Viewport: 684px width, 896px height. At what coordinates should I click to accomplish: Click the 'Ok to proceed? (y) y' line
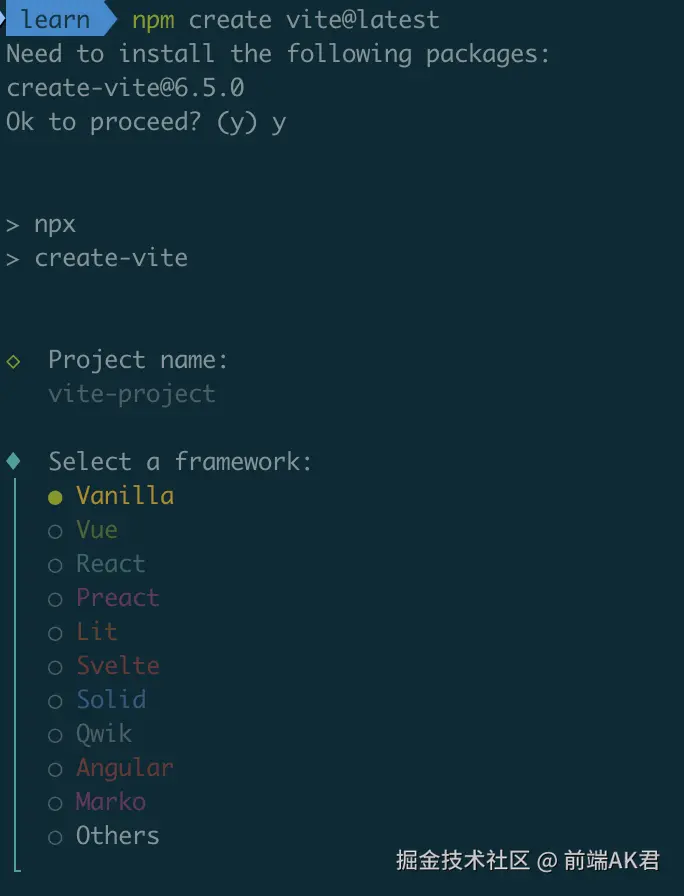(x=146, y=122)
